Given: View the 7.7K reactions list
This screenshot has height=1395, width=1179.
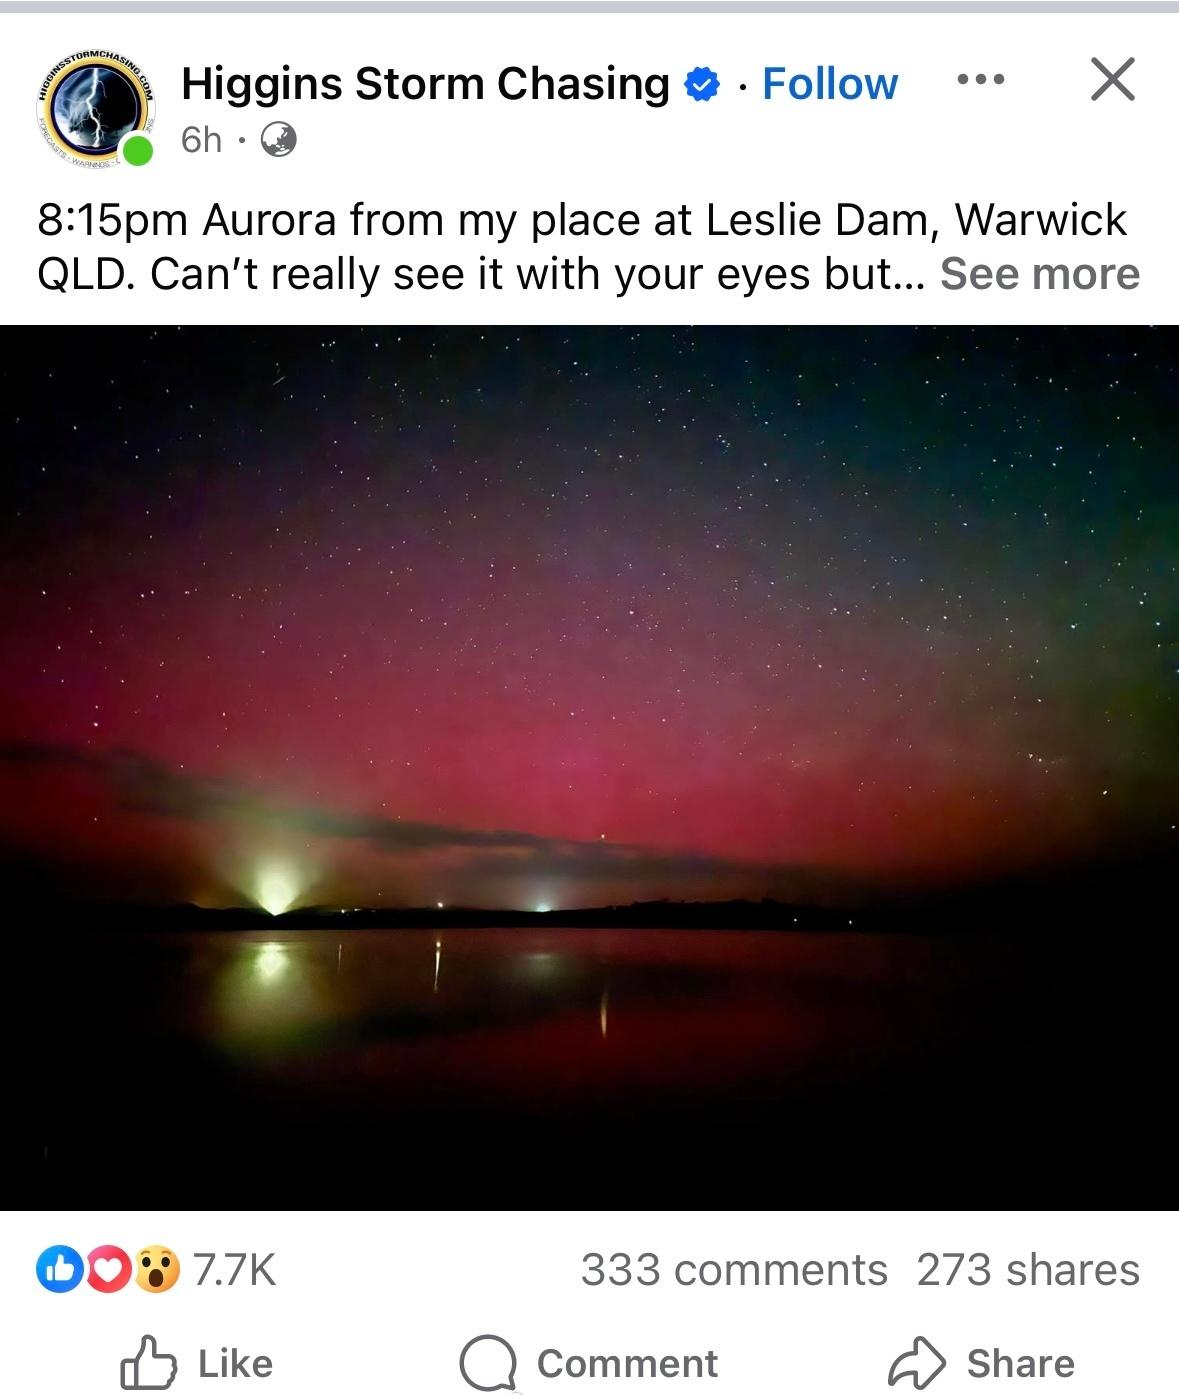Looking at the screenshot, I should tap(233, 1270).
